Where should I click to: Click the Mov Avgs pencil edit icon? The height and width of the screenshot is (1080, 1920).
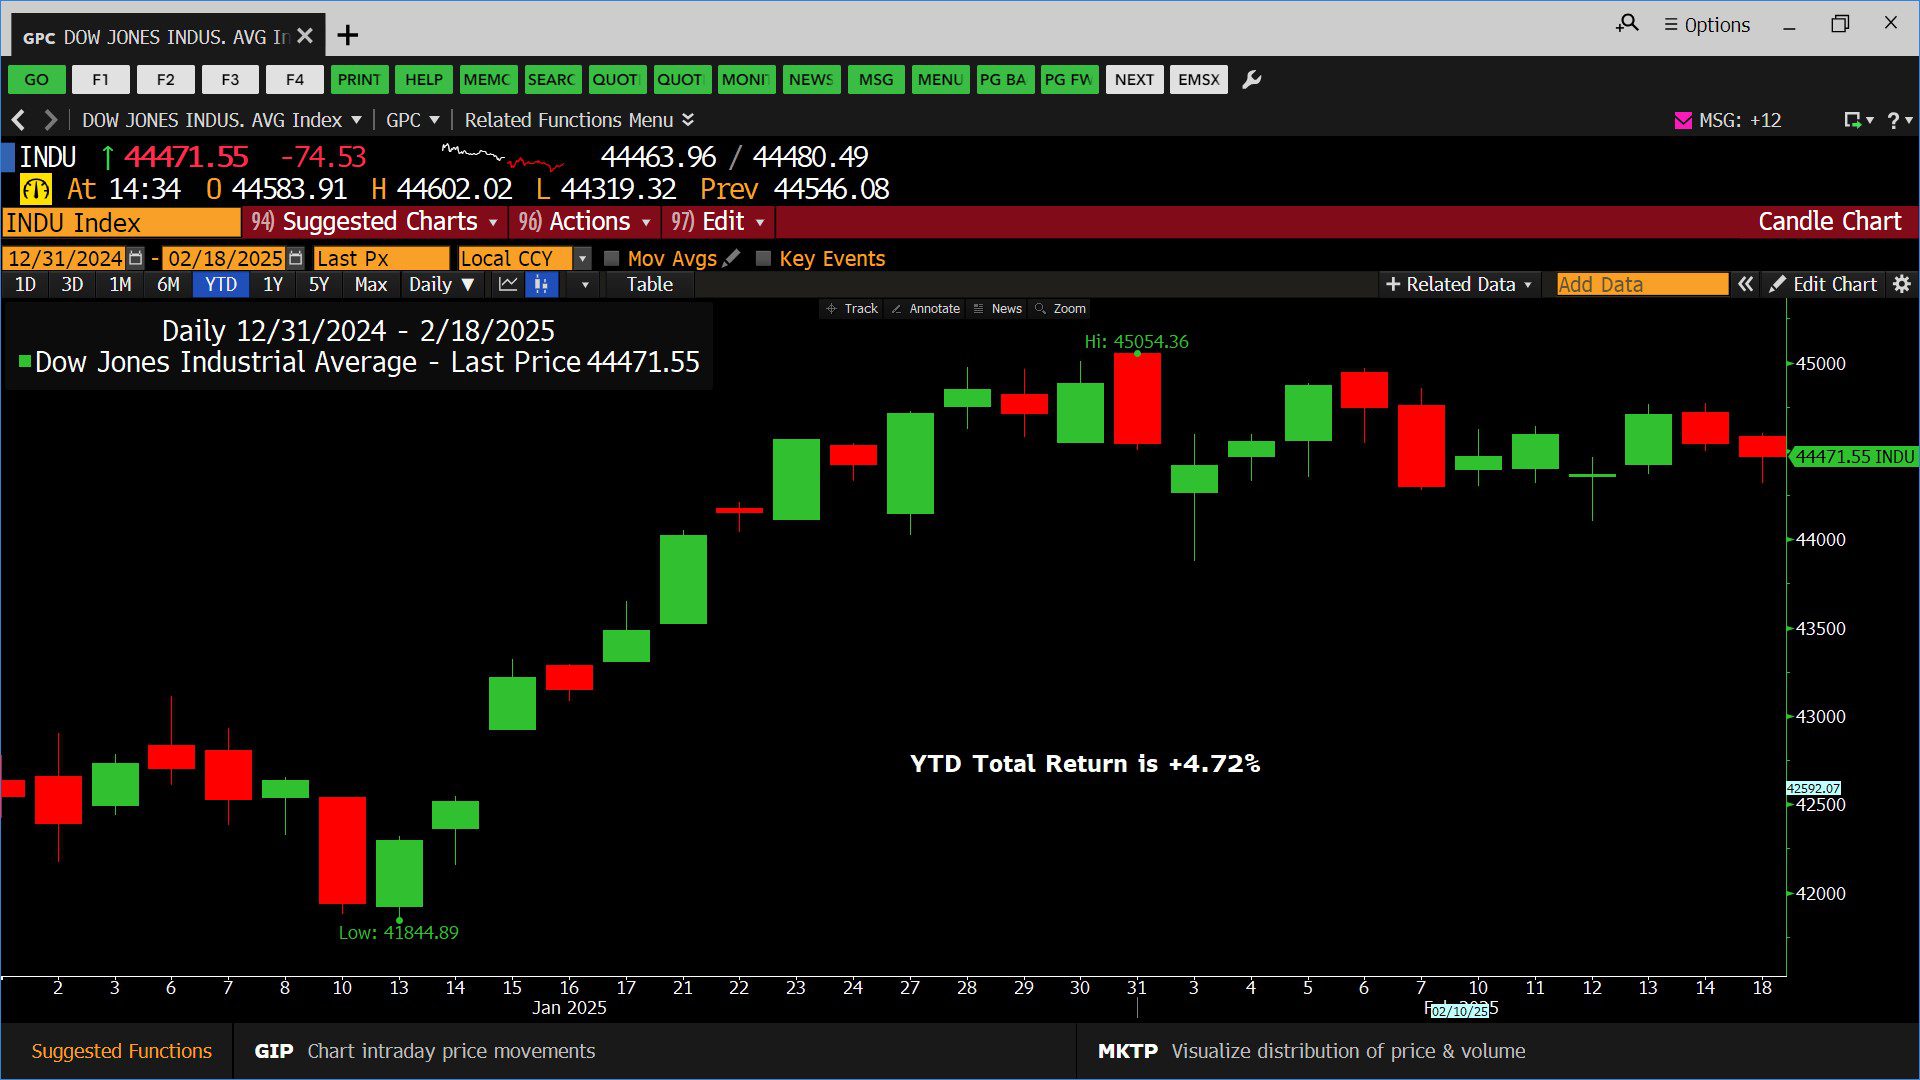[x=732, y=258]
